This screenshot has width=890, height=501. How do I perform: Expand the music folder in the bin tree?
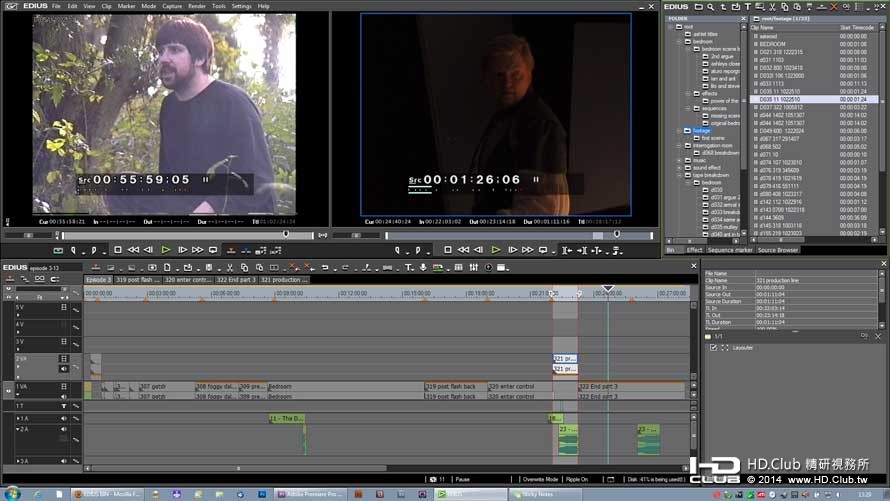pos(679,161)
